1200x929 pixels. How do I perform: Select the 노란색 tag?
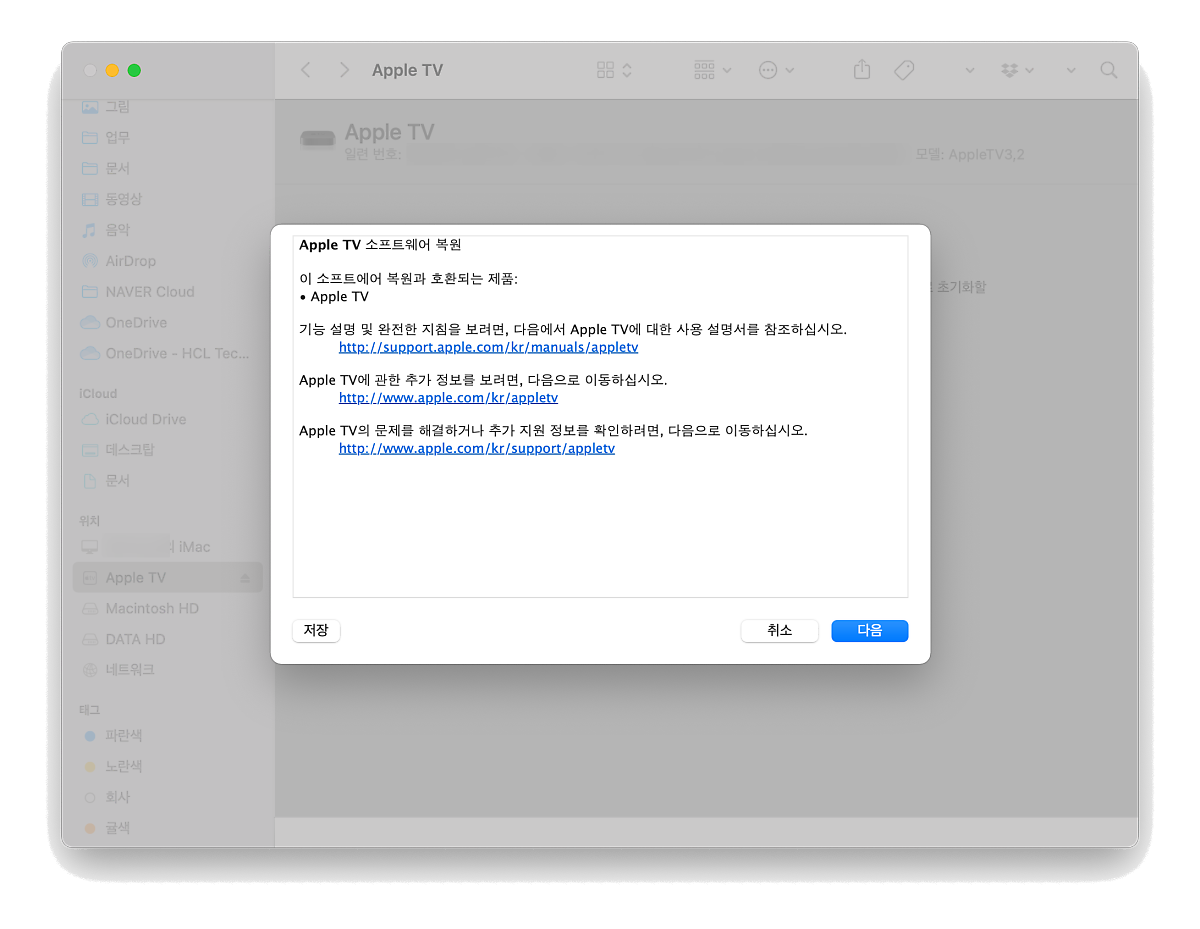[x=167, y=766]
